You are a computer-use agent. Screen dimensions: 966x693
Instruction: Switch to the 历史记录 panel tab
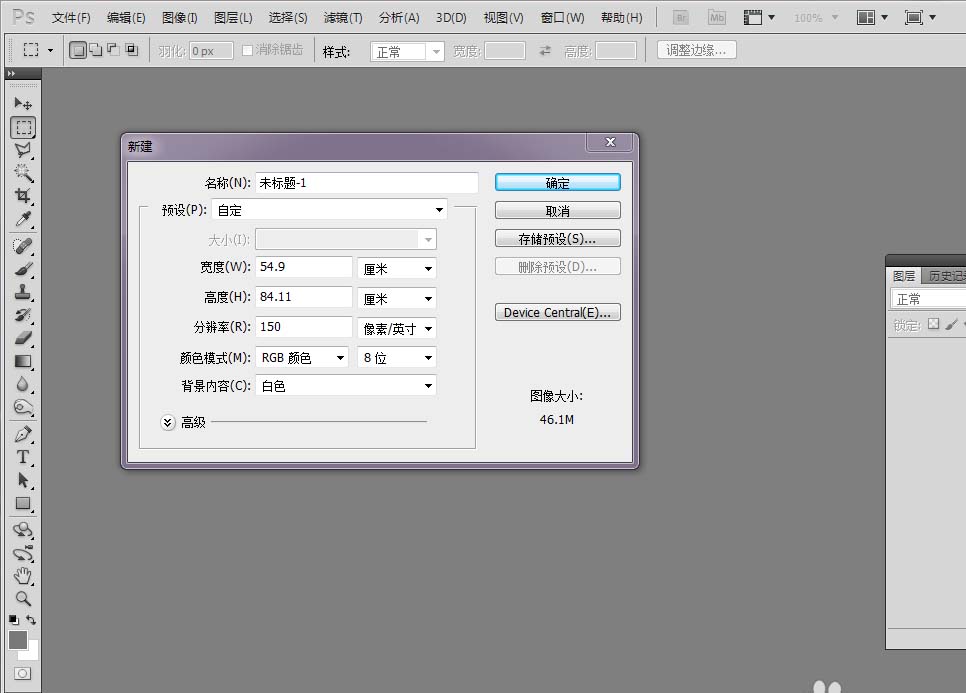pos(944,275)
